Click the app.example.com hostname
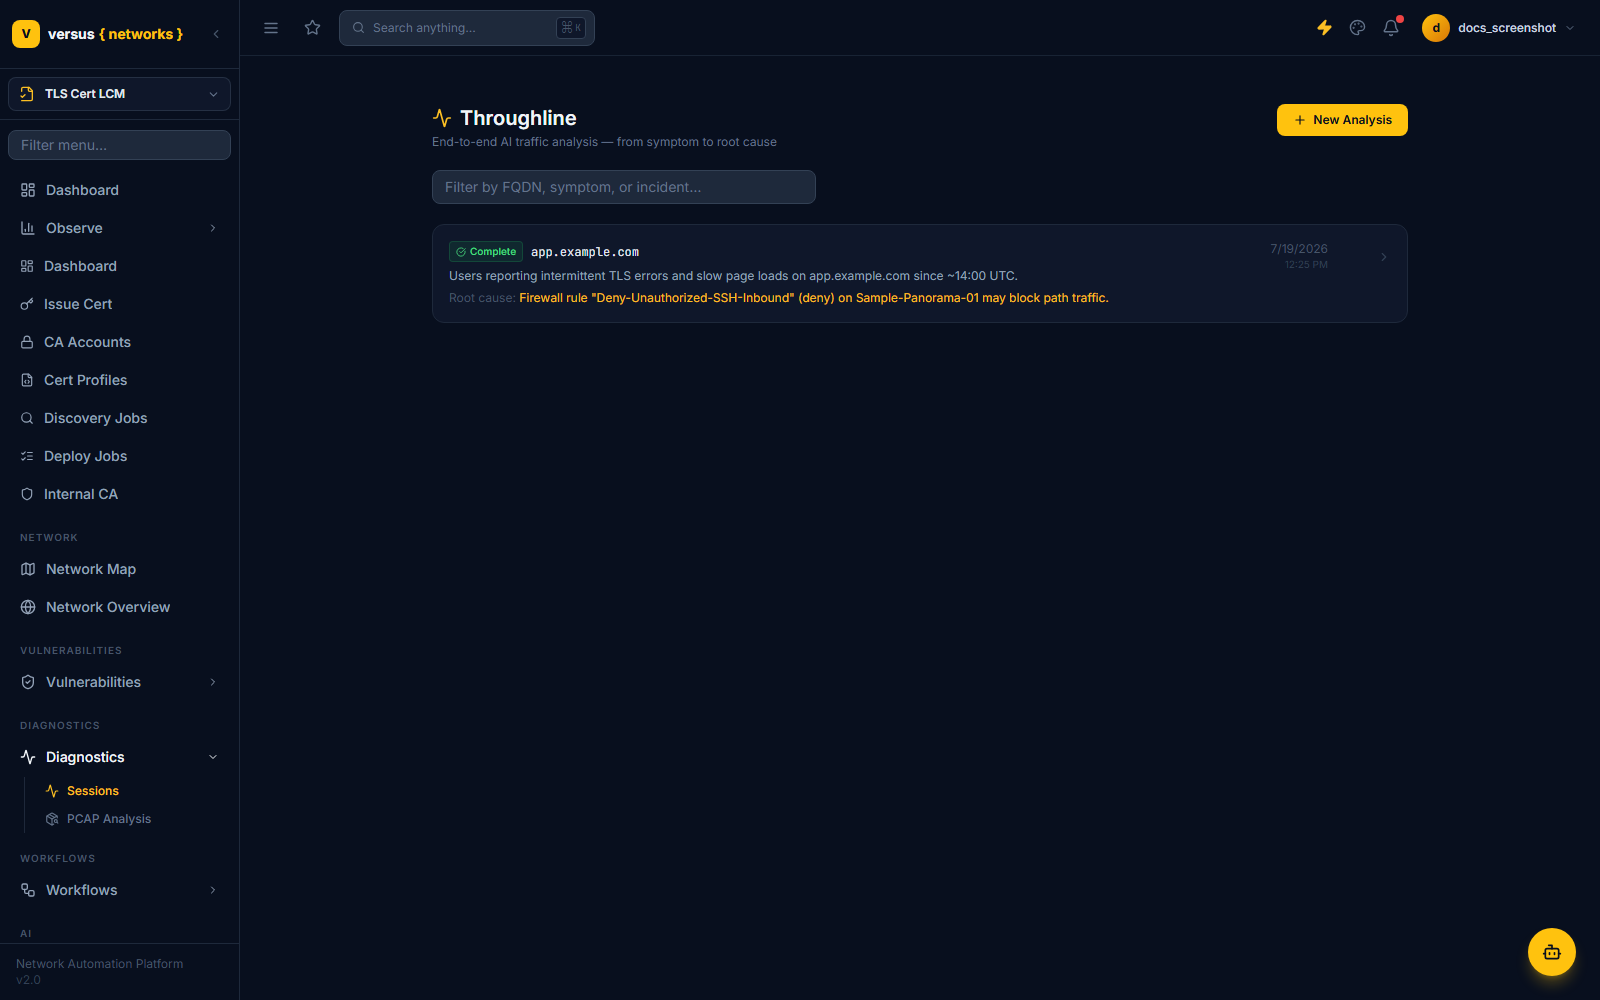Viewport: 1600px width, 1000px height. click(x=585, y=252)
